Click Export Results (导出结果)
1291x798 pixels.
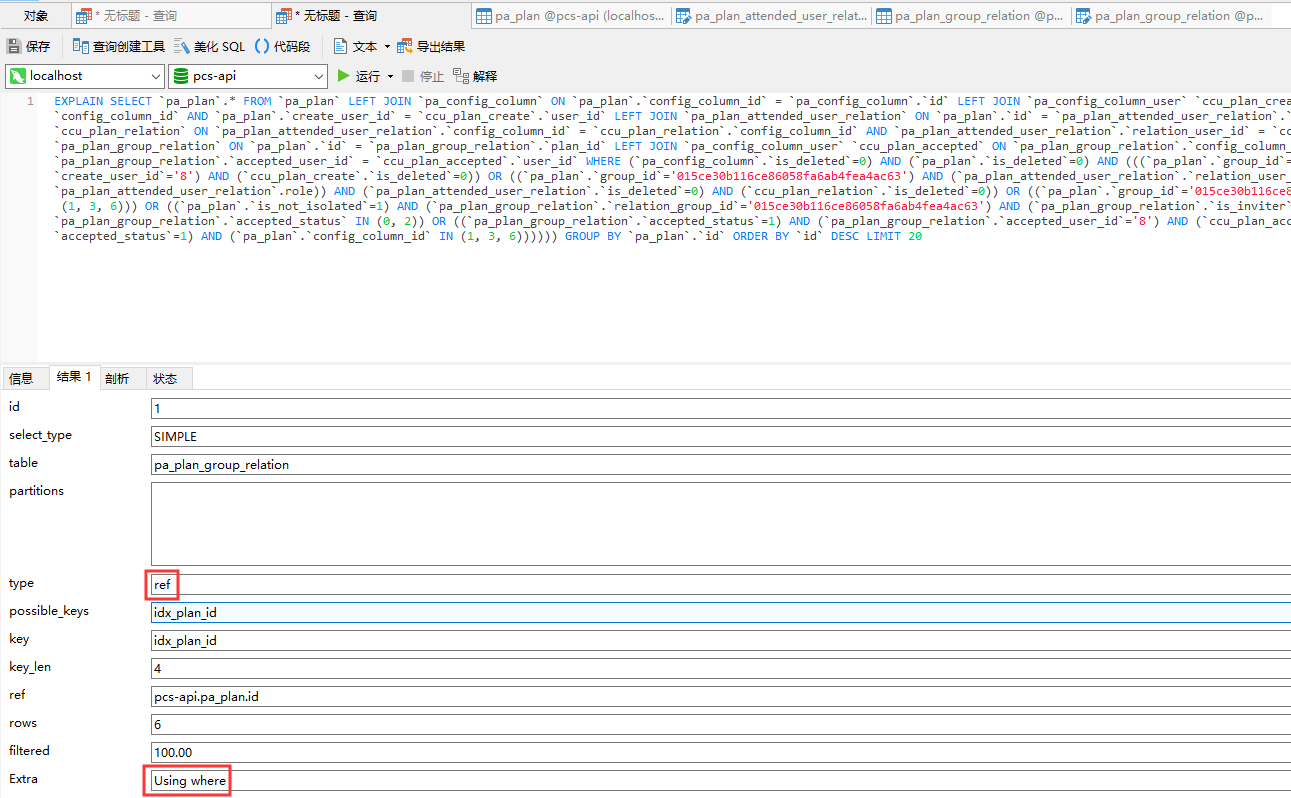pos(432,46)
